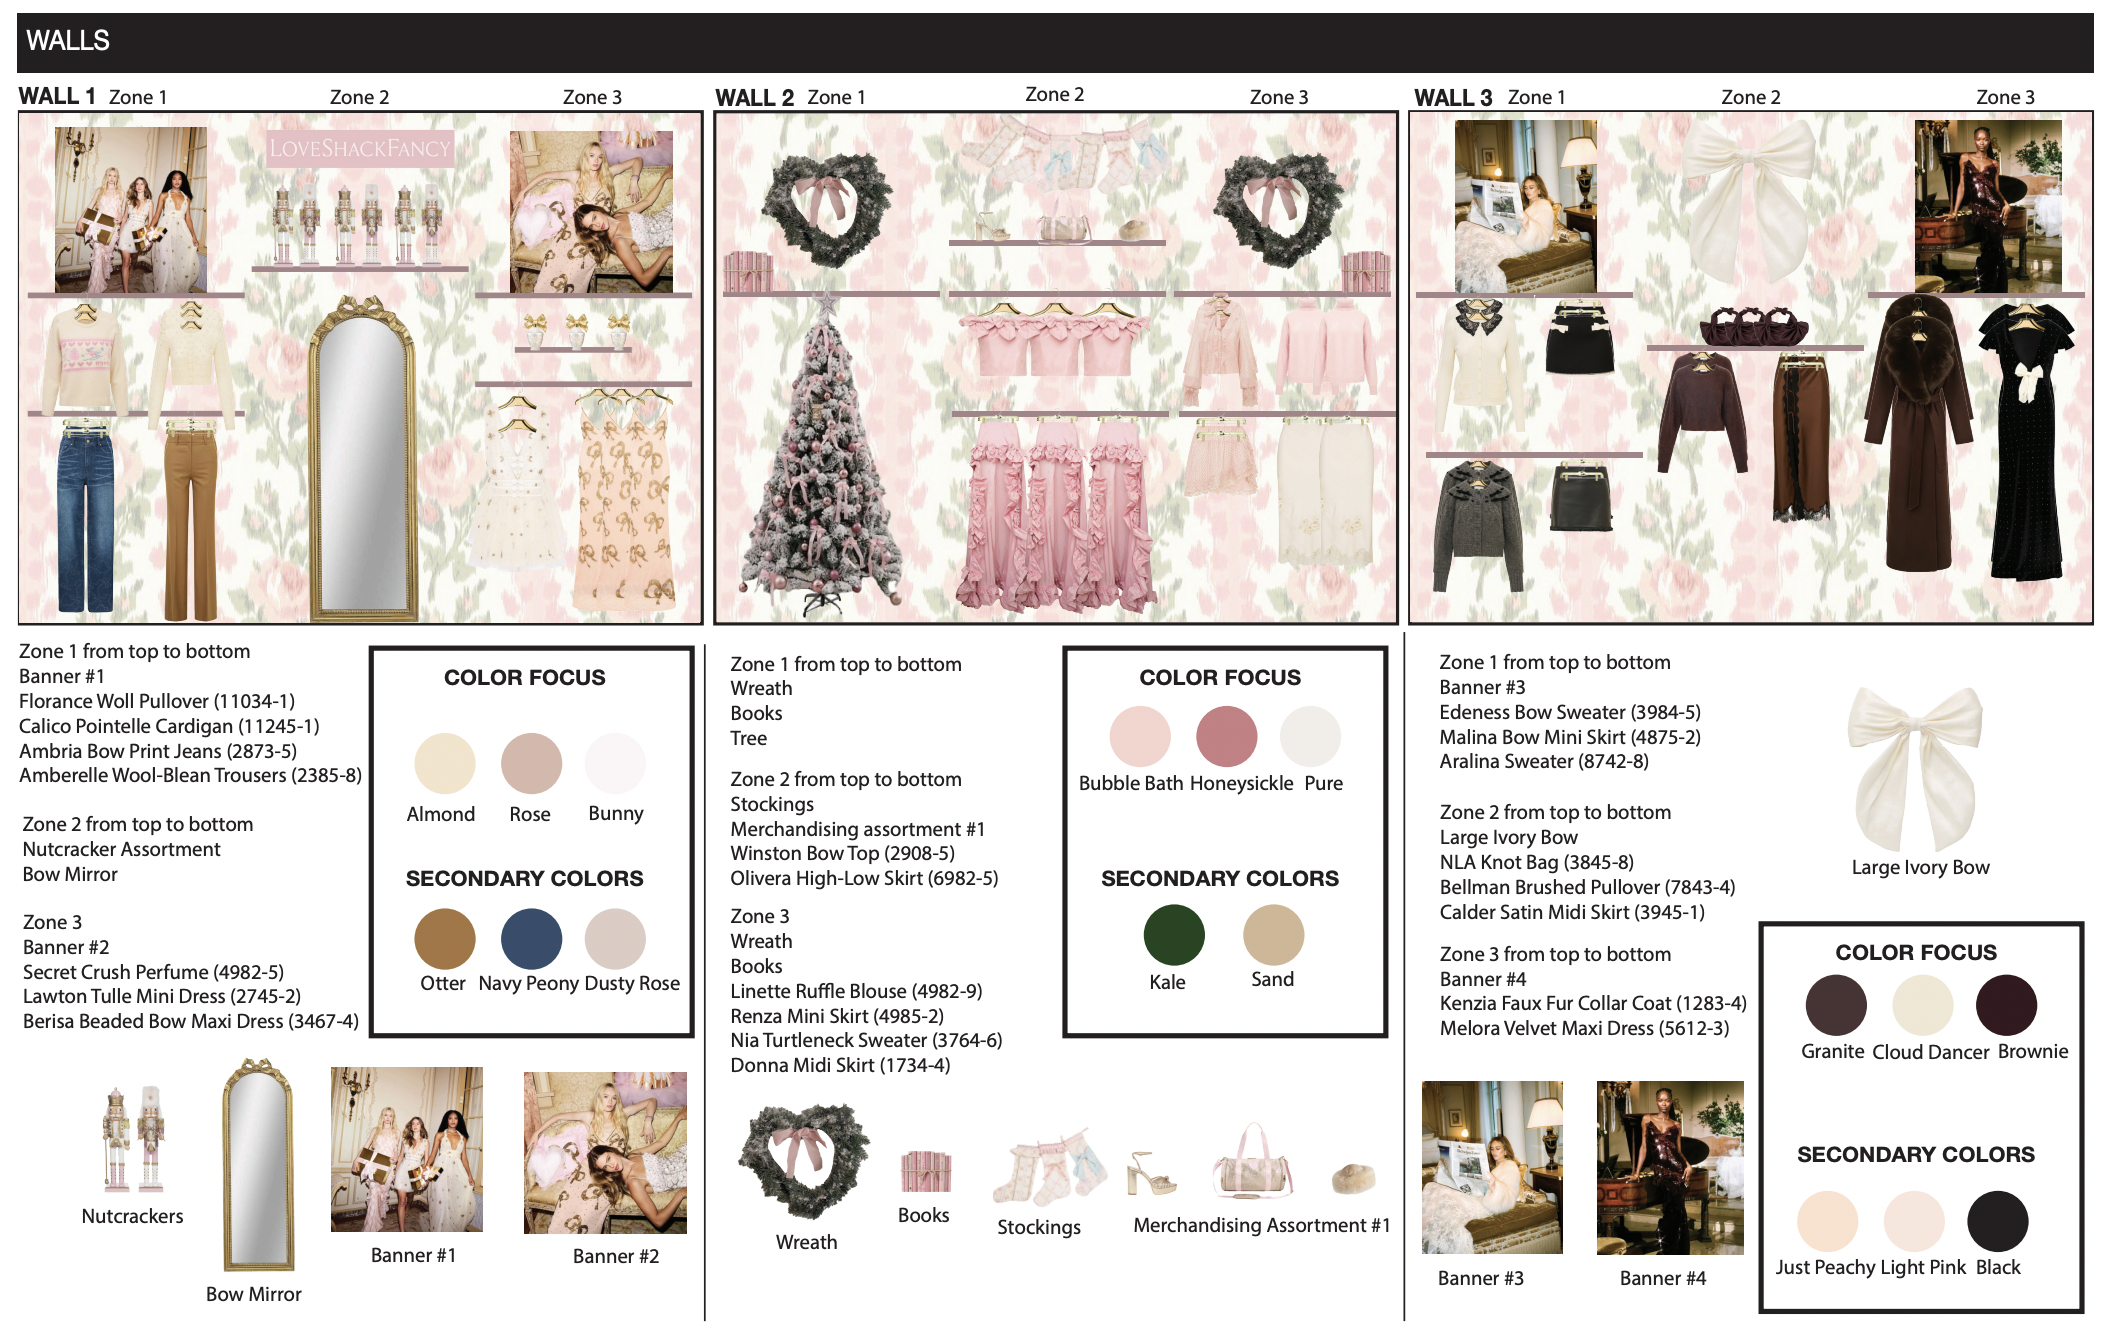Open the Banner #4 thumbnail
2108x1332 pixels.
1669,1168
